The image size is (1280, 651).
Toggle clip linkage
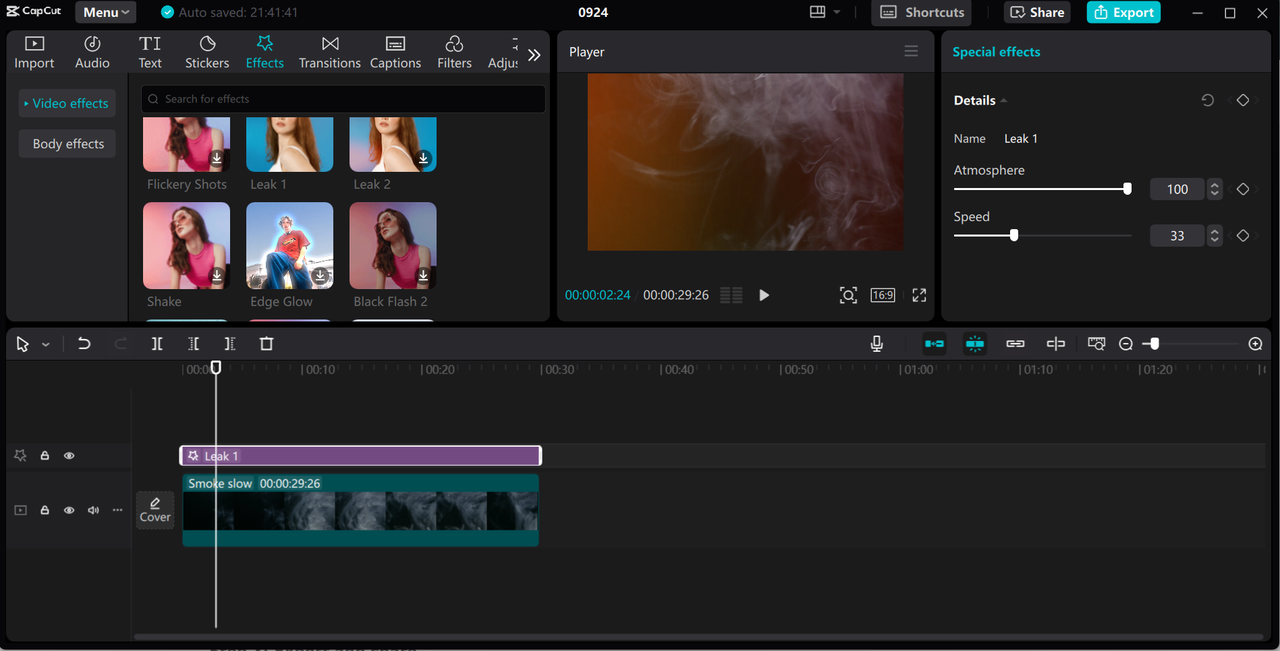(1015, 344)
